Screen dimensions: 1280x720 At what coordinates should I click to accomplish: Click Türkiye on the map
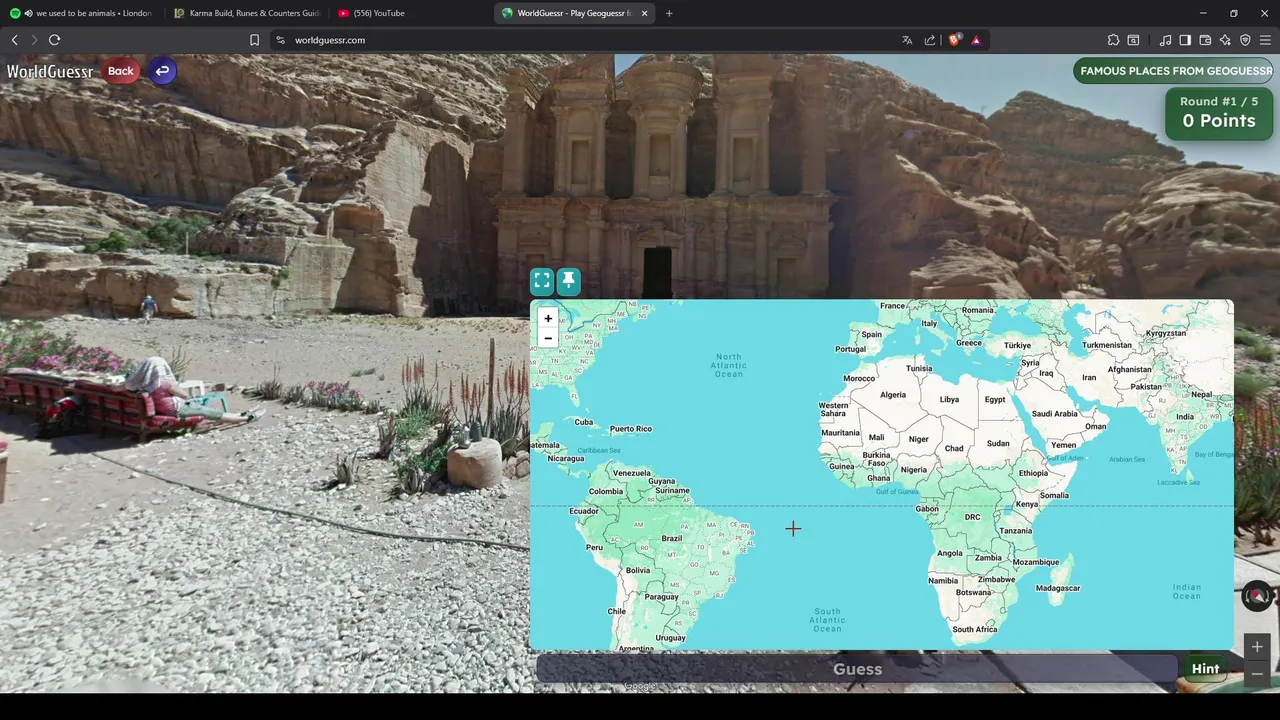coord(1017,345)
